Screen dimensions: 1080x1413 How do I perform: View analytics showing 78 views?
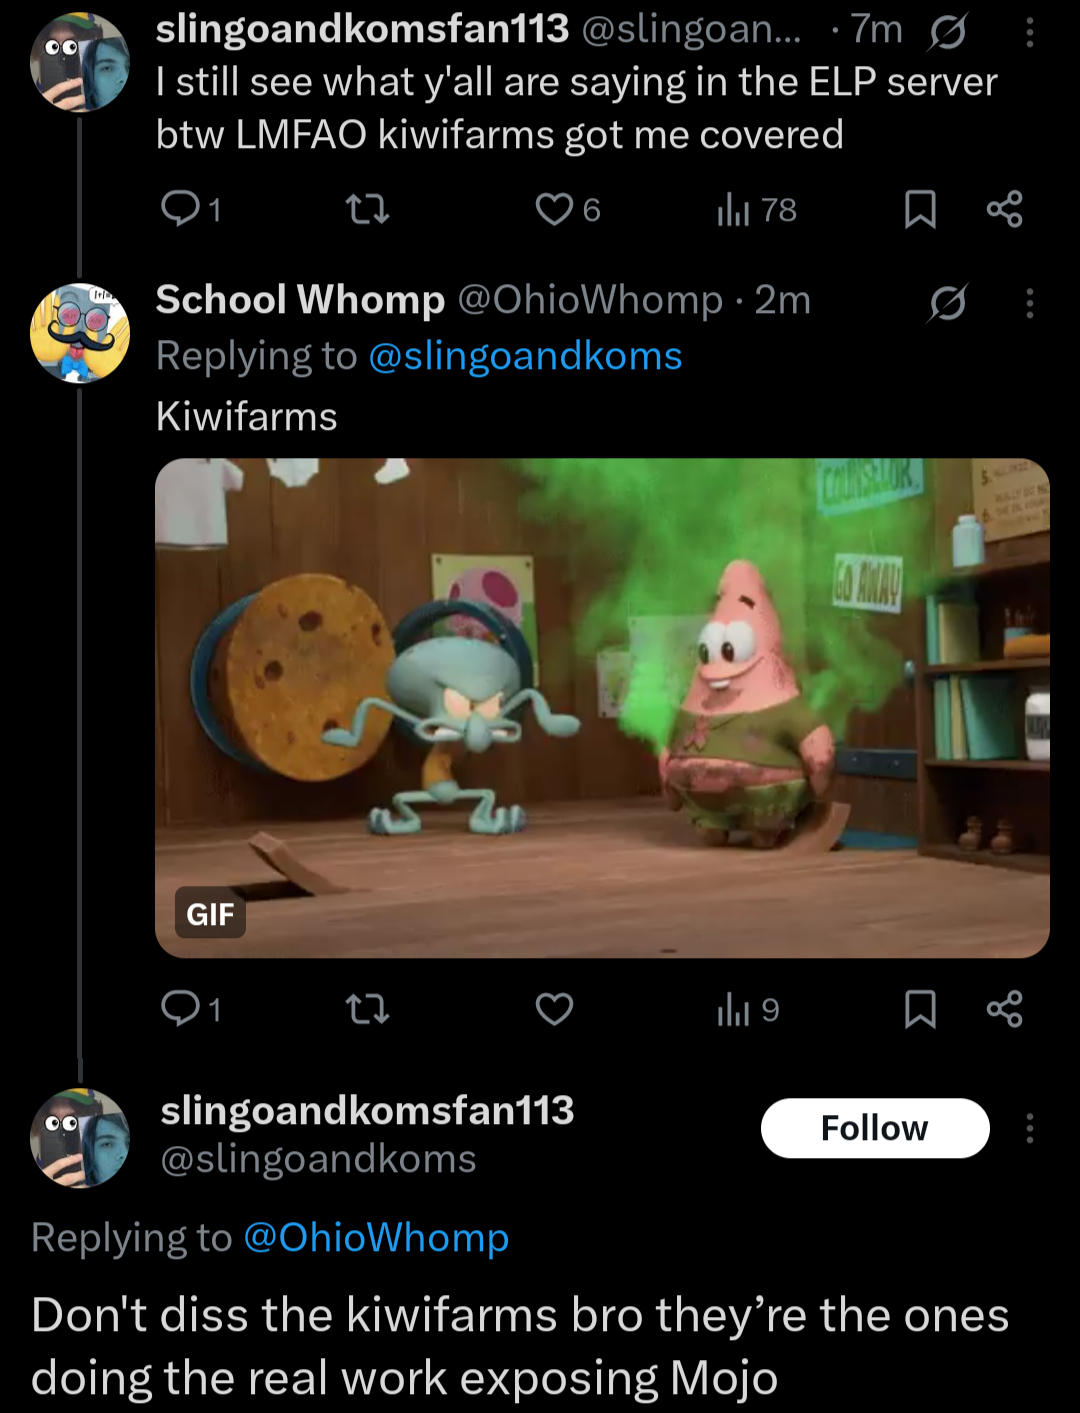756,209
